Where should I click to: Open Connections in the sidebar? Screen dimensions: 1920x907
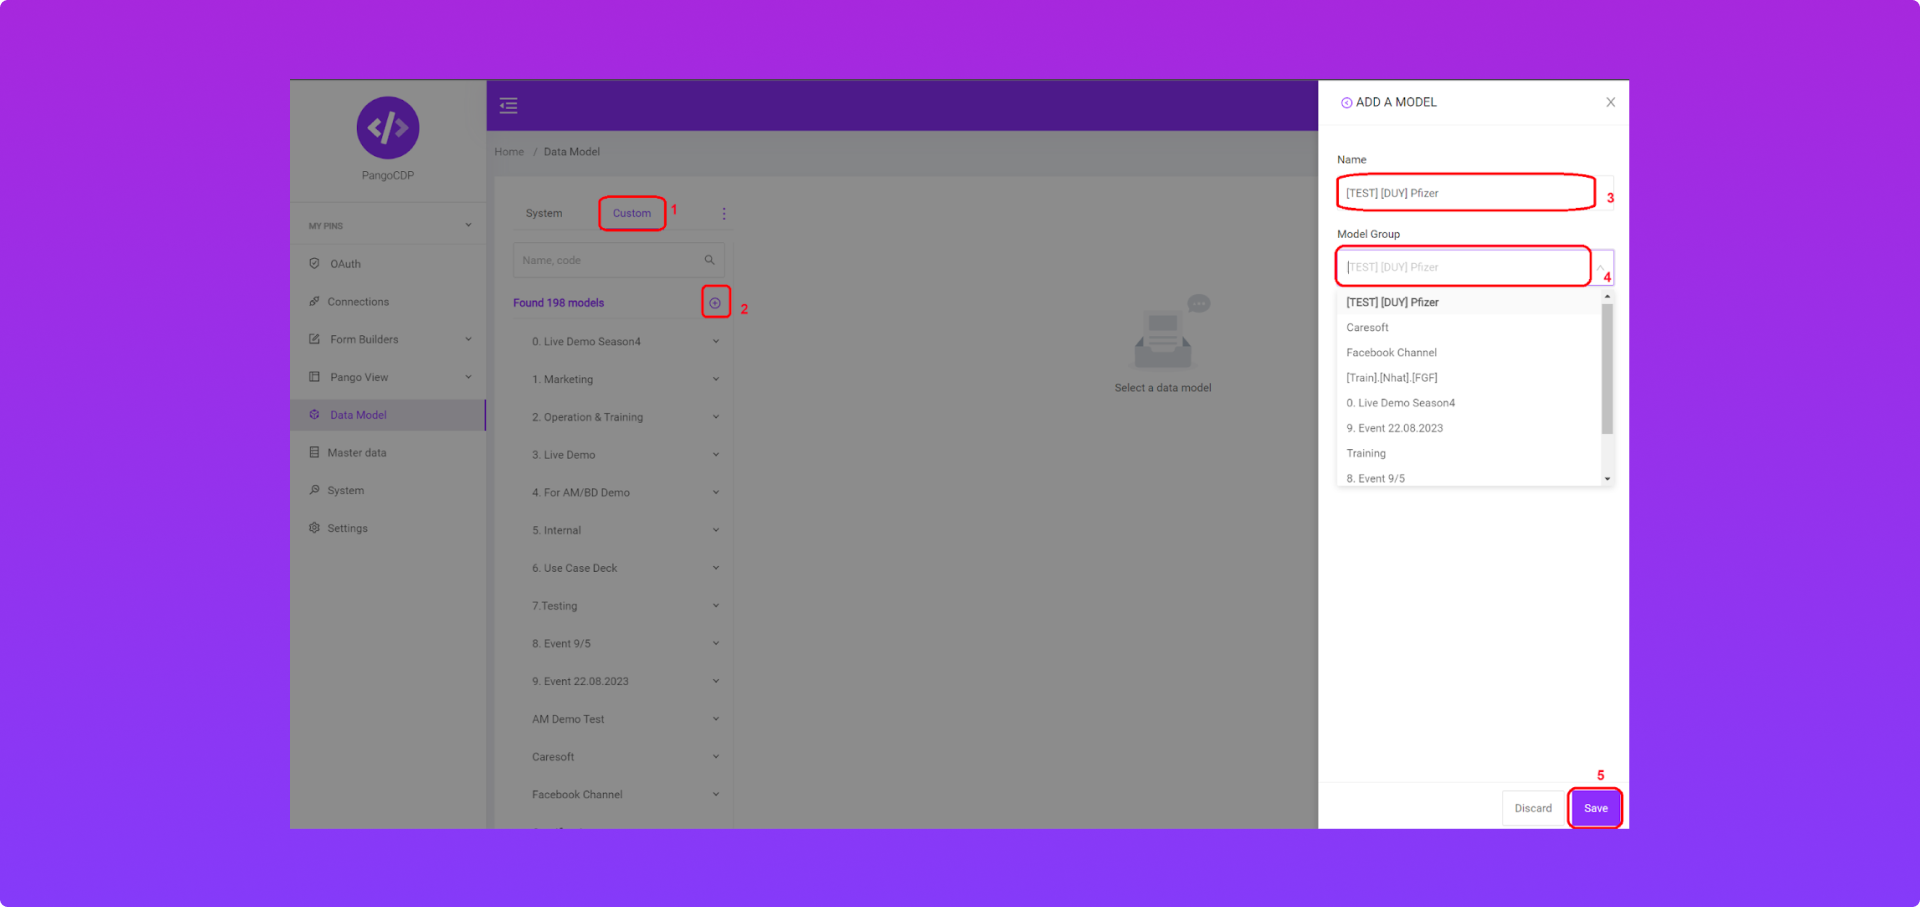tap(357, 302)
